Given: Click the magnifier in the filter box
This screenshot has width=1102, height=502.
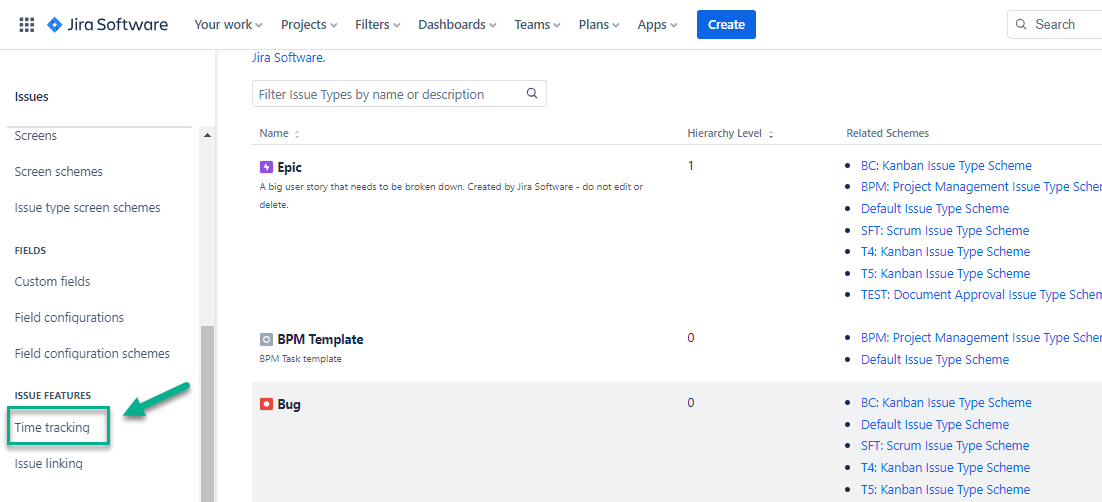Looking at the screenshot, I should pyautogui.click(x=532, y=94).
